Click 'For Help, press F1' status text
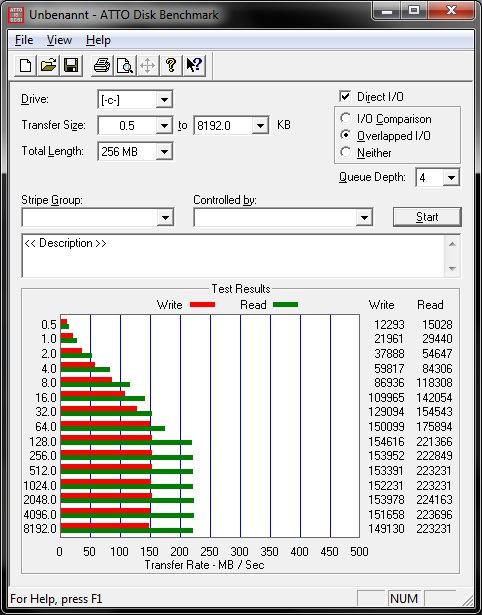The image size is (482, 615). click(56, 599)
